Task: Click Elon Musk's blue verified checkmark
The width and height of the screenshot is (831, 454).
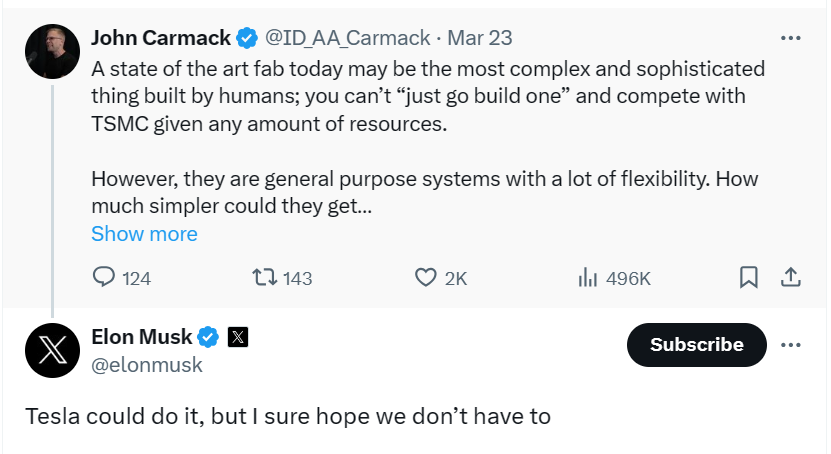Action: coord(208,337)
